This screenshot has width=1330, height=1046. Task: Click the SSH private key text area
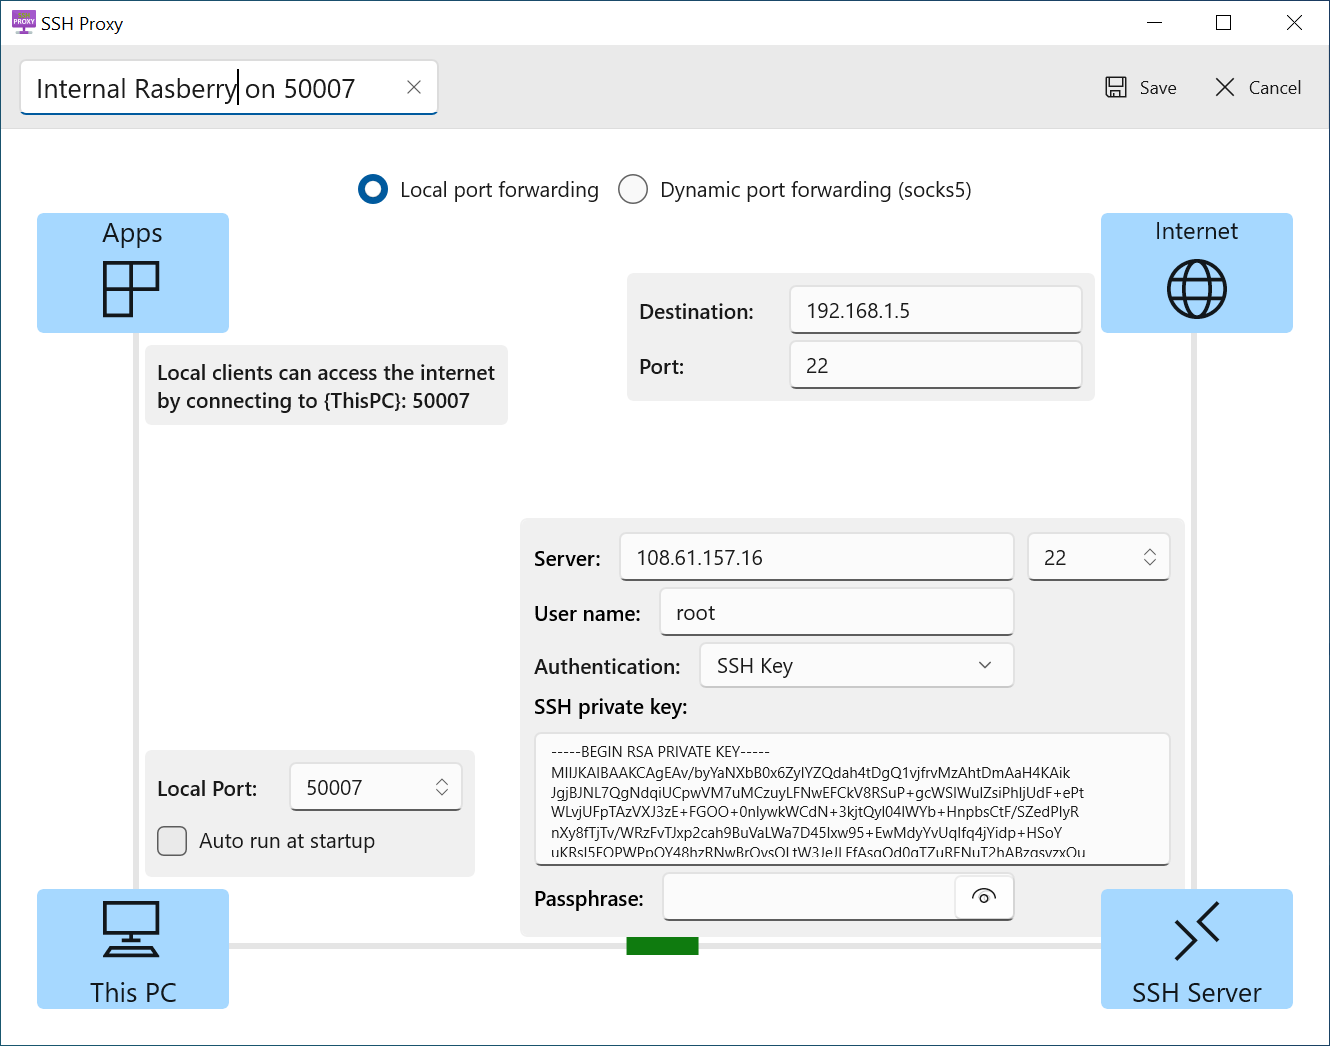click(852, 798)
